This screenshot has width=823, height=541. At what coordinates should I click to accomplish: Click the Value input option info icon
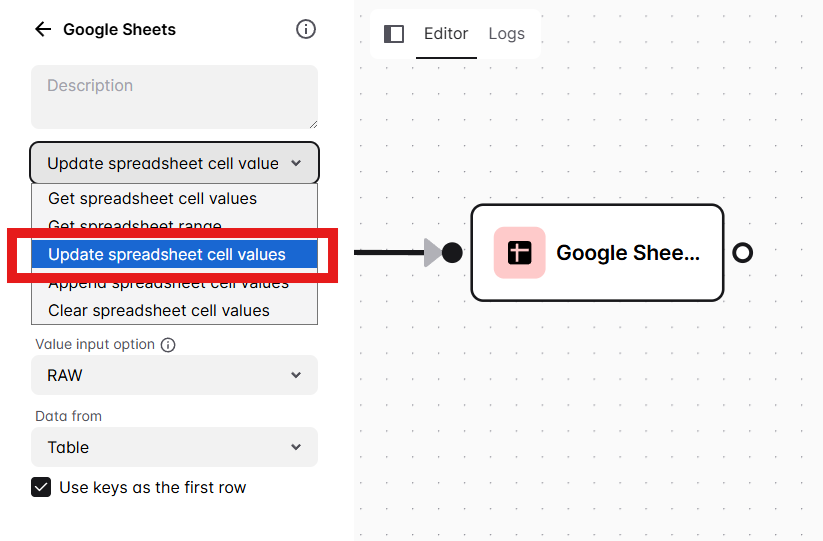pyautogui.click(x=168, y=345)
